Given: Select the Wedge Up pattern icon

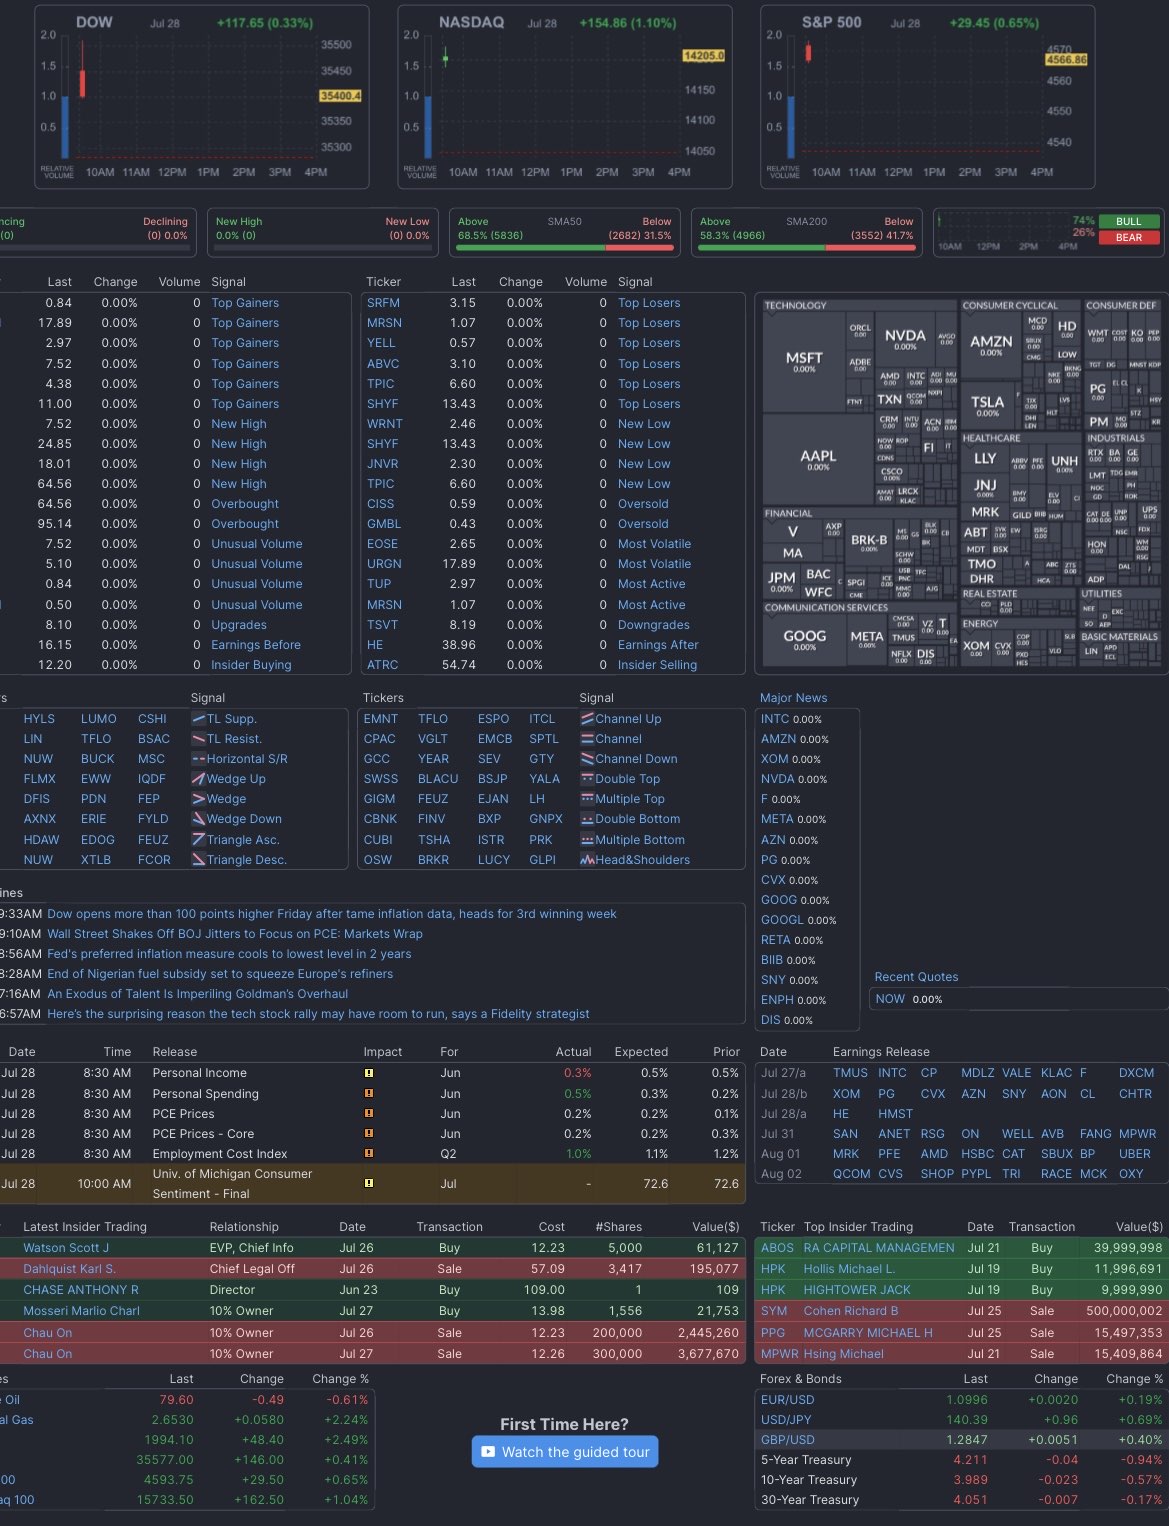Looking at the screenshot, I should click(198, 779).
